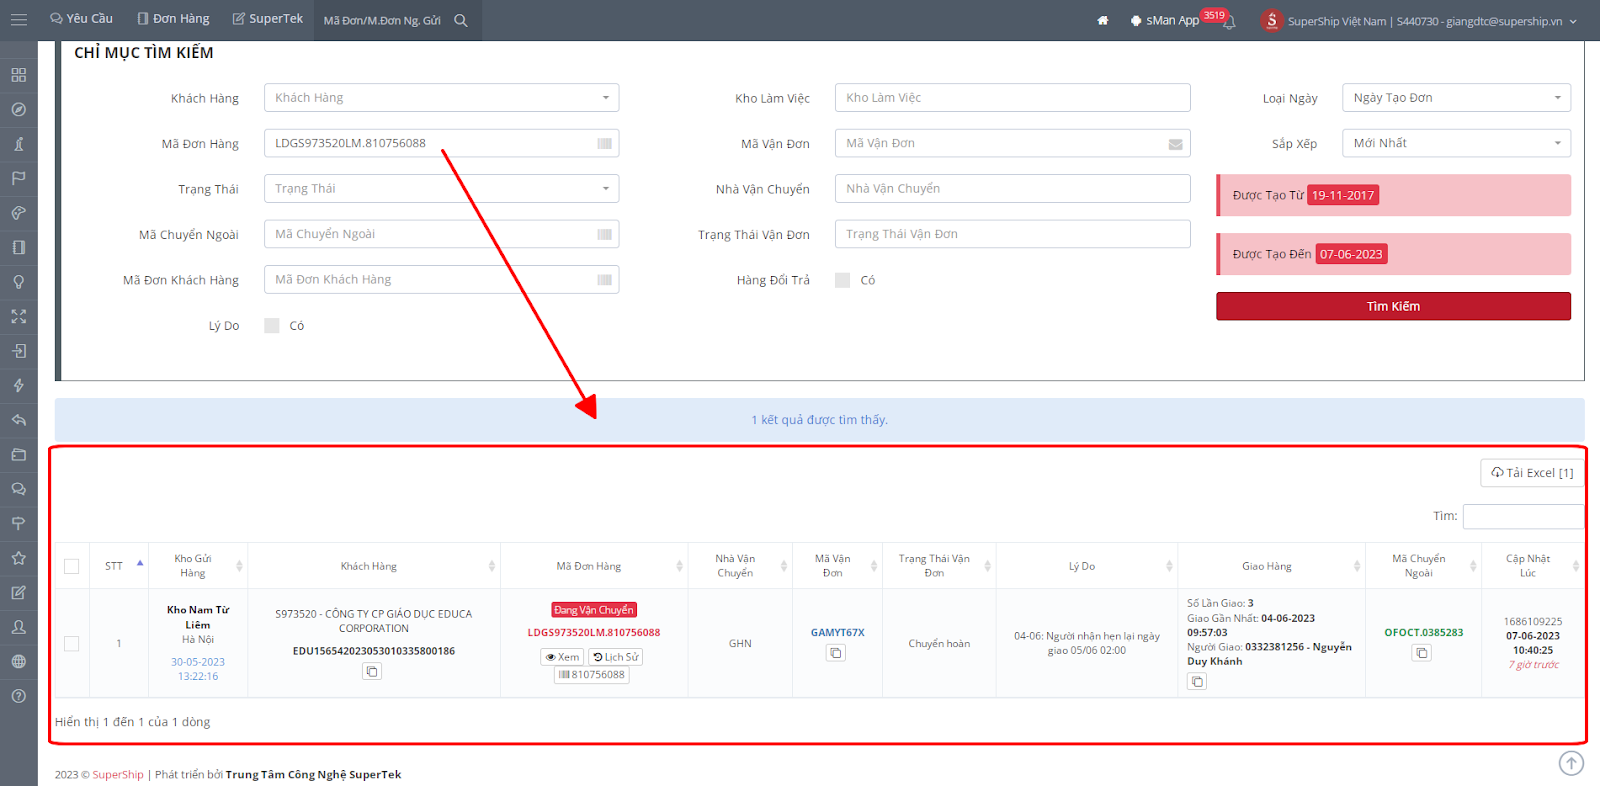Viewport: 1600px width, 786px height.
Task: Click the Nhà Vận Chuyển input field
Action: click(x=1013, y=189)
